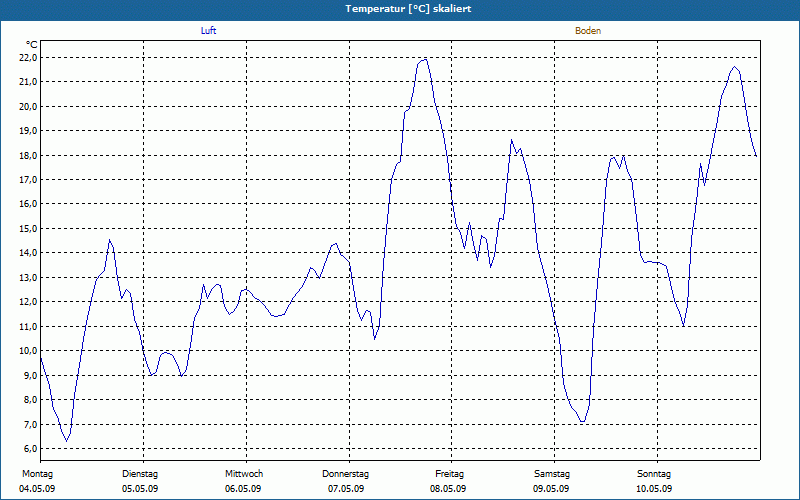Click the chart title Temperatur [°C] skaliert
This screenshot has width=800, height=500.
point(408,9)
